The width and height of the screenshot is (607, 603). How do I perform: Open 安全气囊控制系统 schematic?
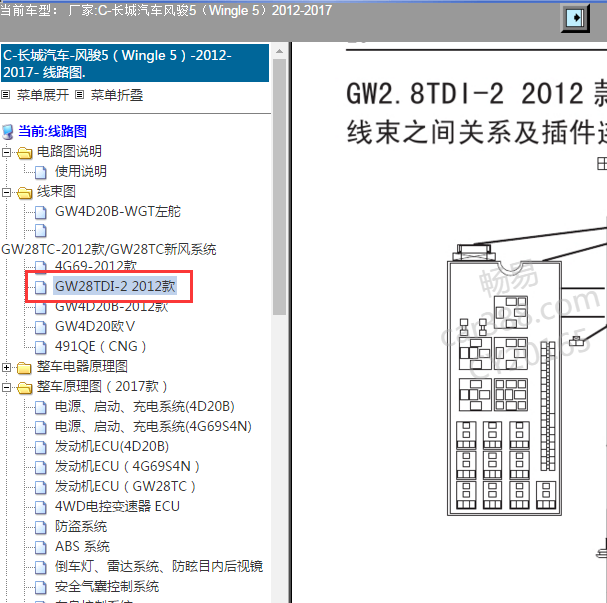pos(107,586)
